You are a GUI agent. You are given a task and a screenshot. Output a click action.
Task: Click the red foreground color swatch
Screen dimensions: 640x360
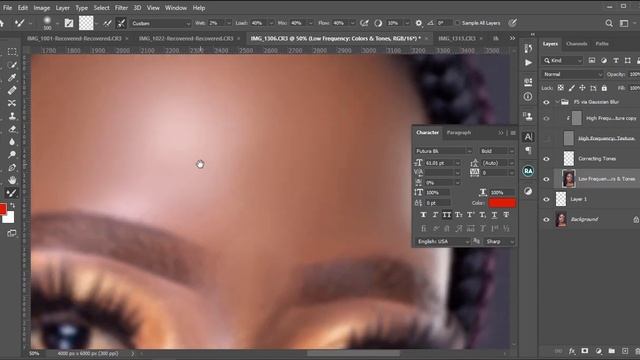tap(2, 209)
